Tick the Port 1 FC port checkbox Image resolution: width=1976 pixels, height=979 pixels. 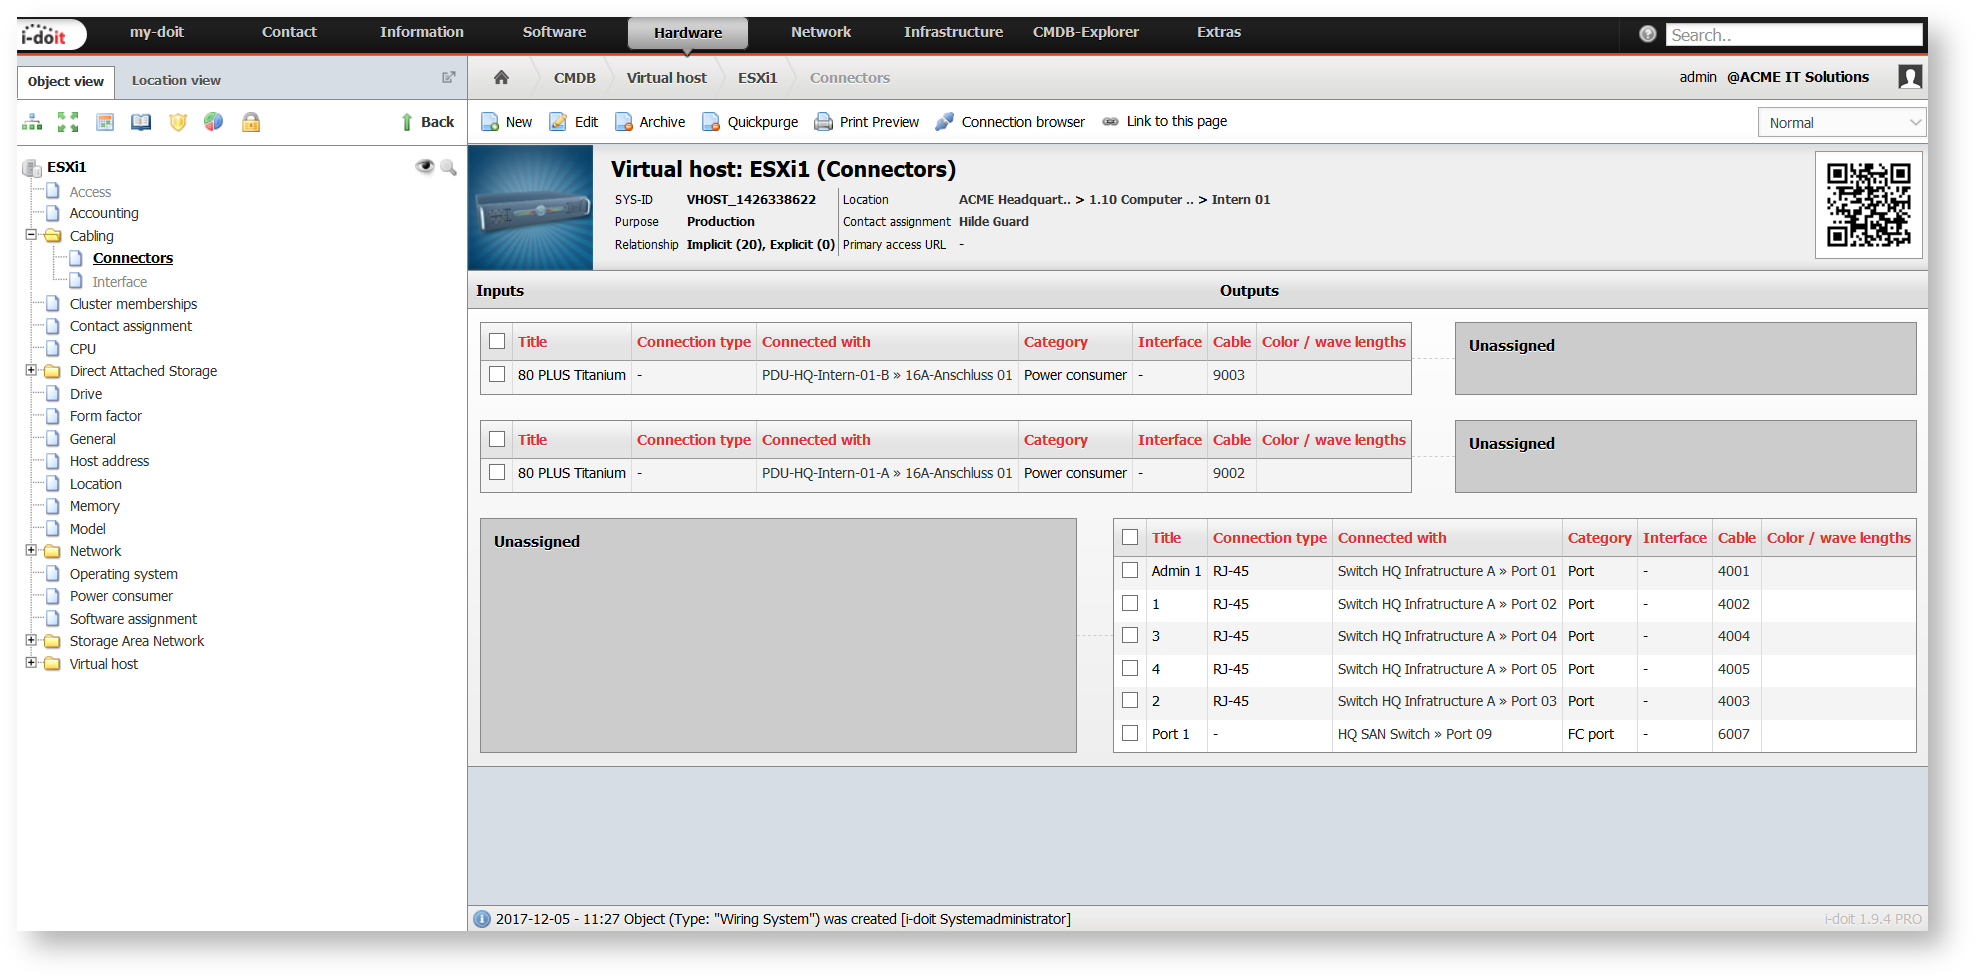click(1130, 733)
